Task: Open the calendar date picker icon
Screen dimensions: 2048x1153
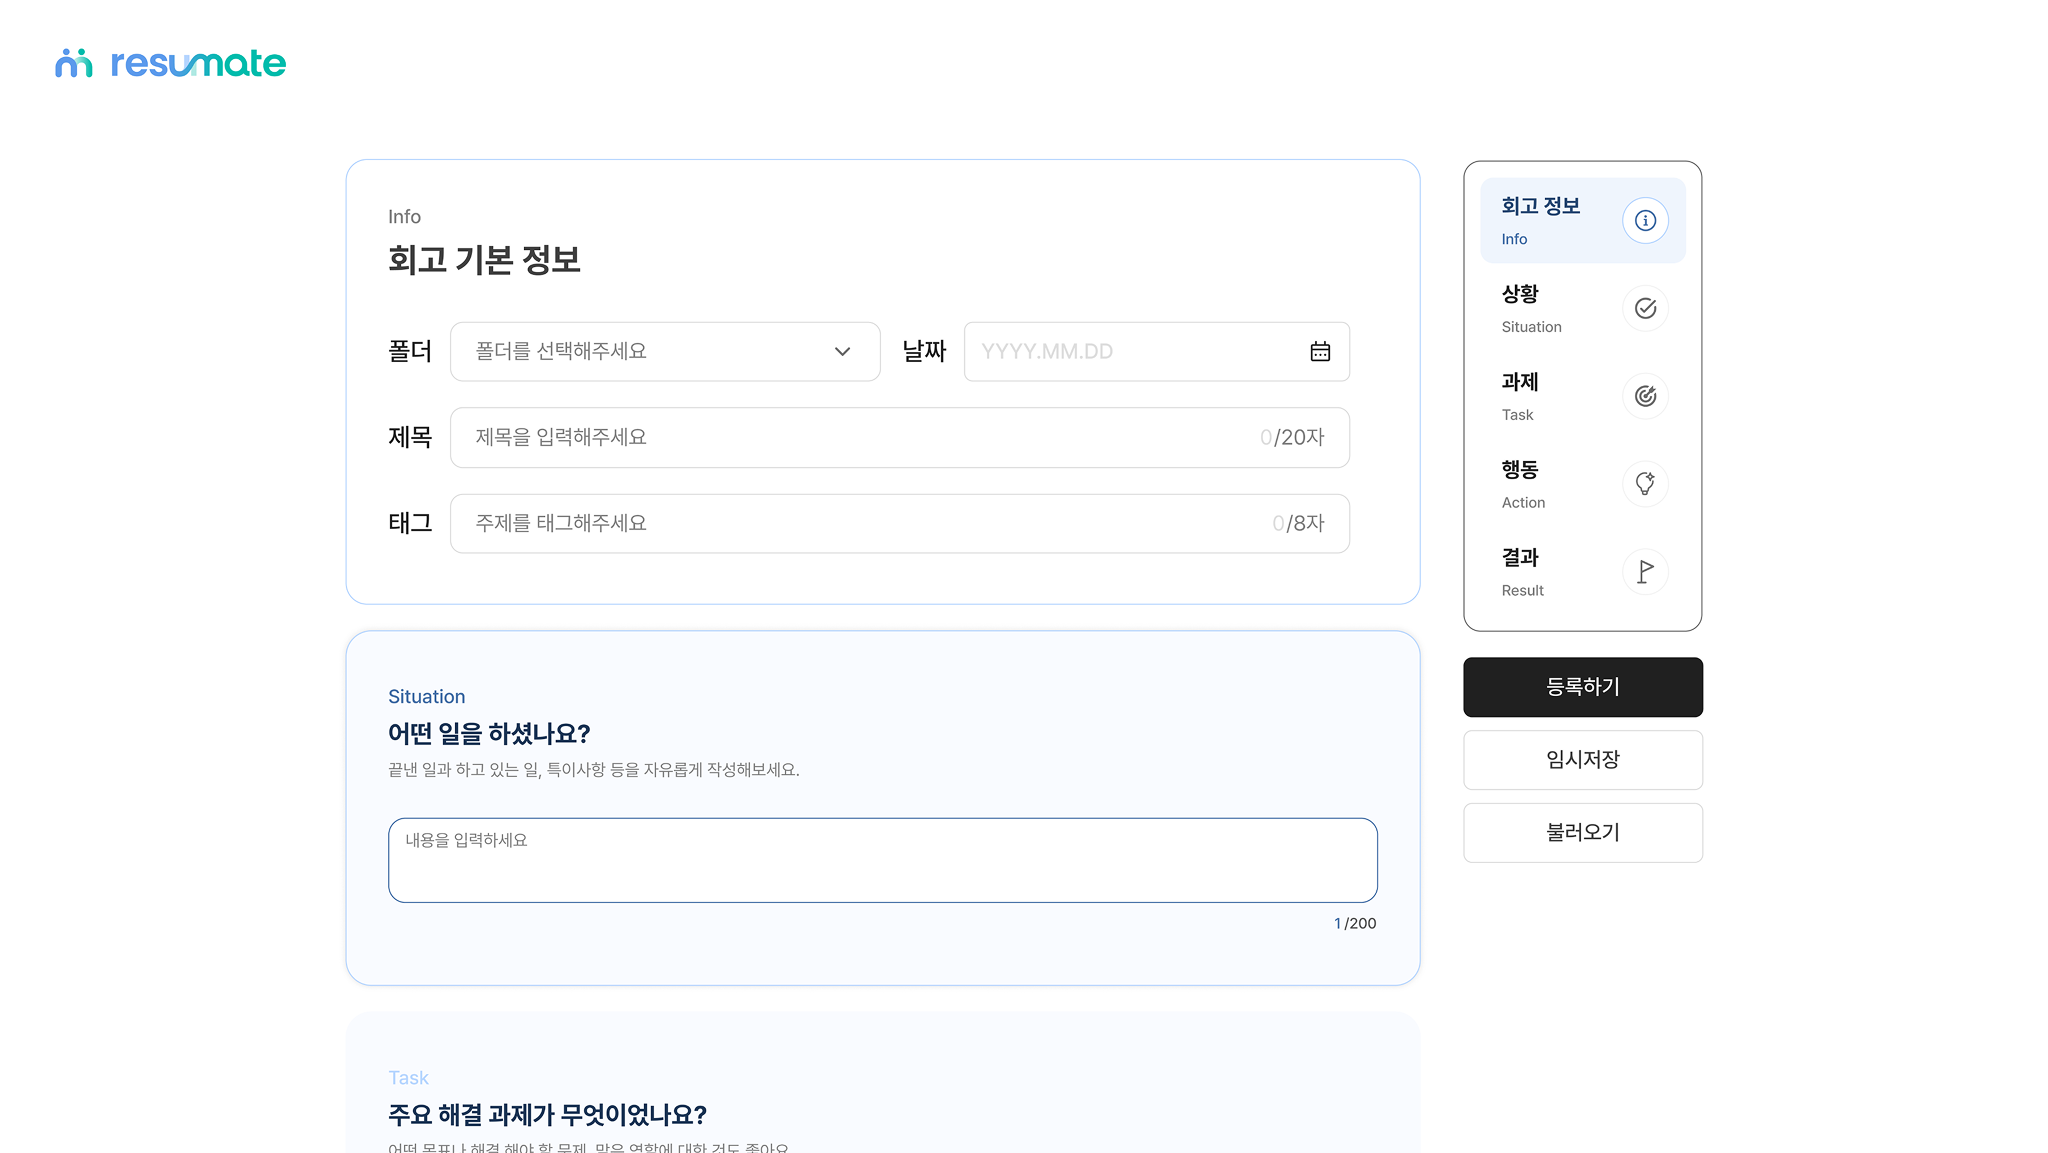Action: click(1320, 352)
